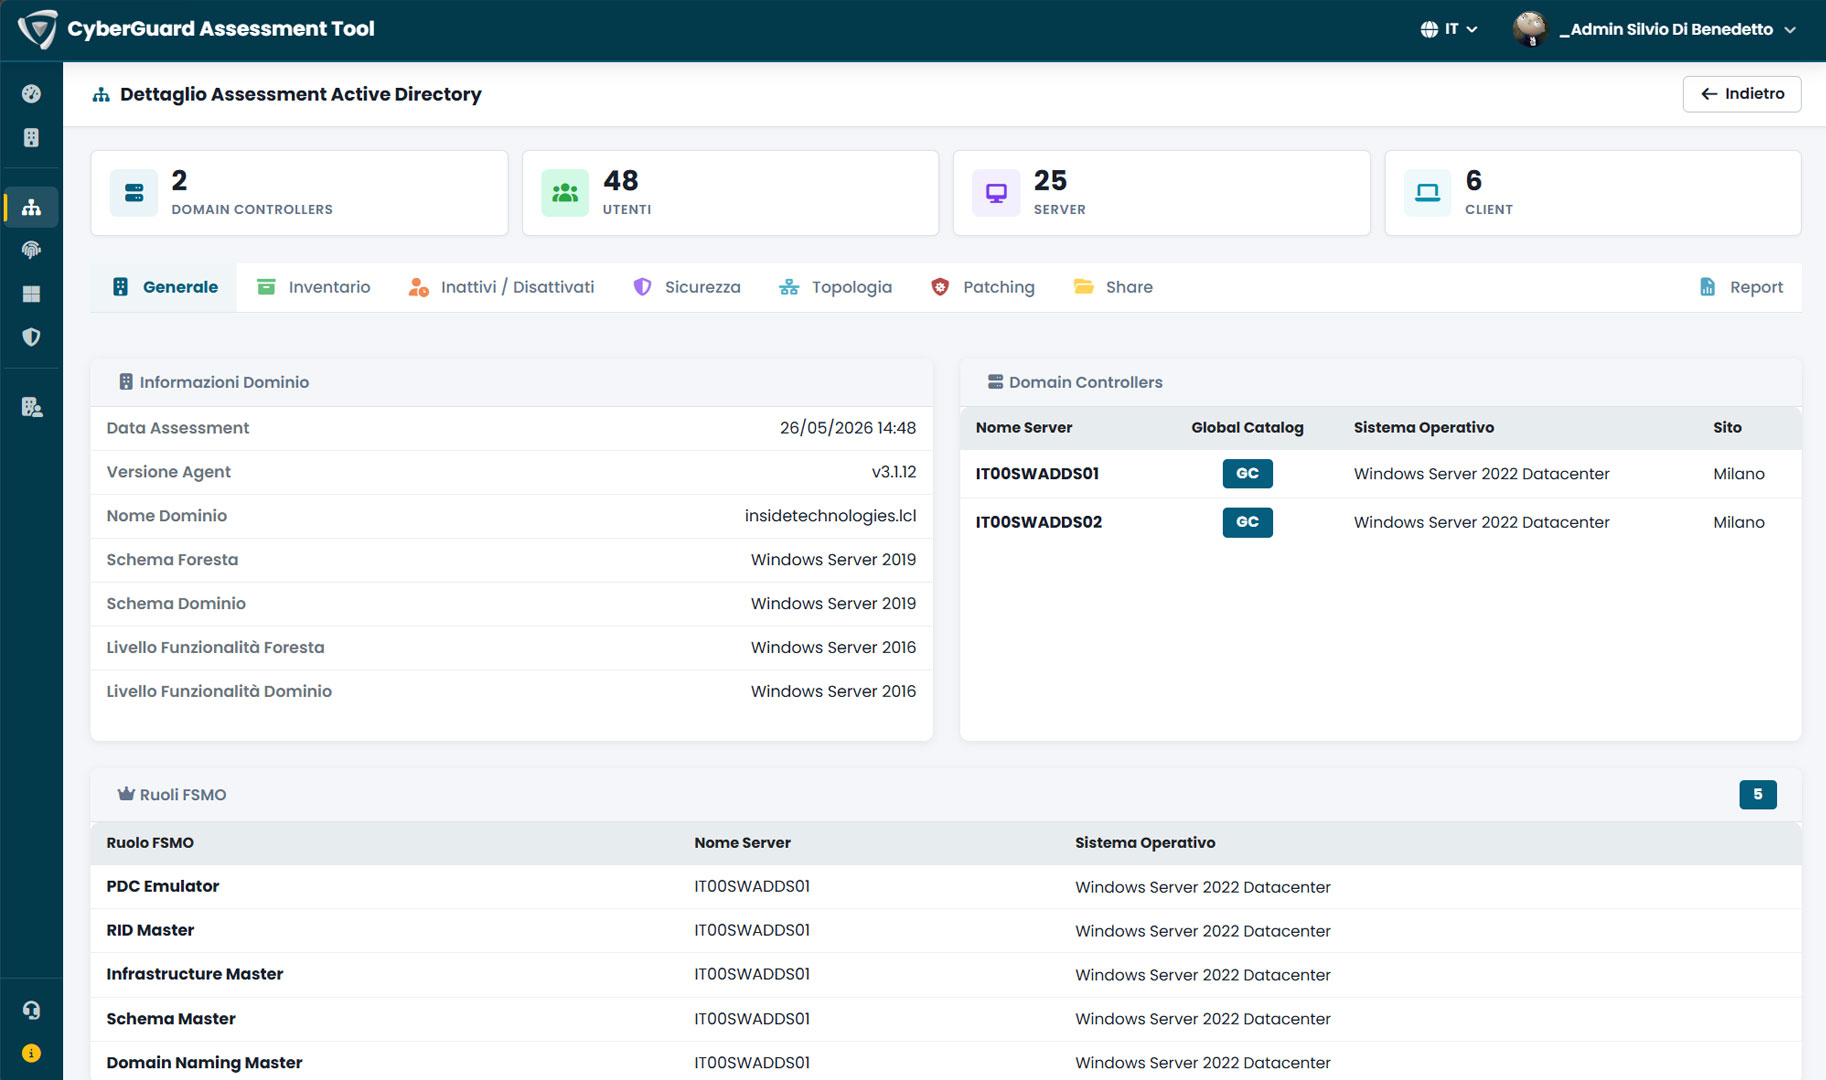Image resolution: width=1826 pixels, height=1080 pixels.
Task: Click the 48 Utenti card
Action: coord(730,193)
